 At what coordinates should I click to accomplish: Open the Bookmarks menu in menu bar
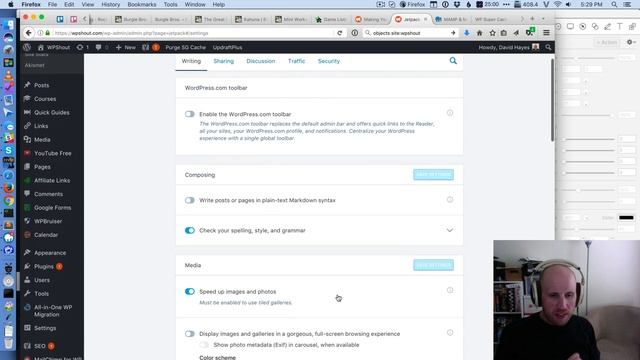coord(142,4)
